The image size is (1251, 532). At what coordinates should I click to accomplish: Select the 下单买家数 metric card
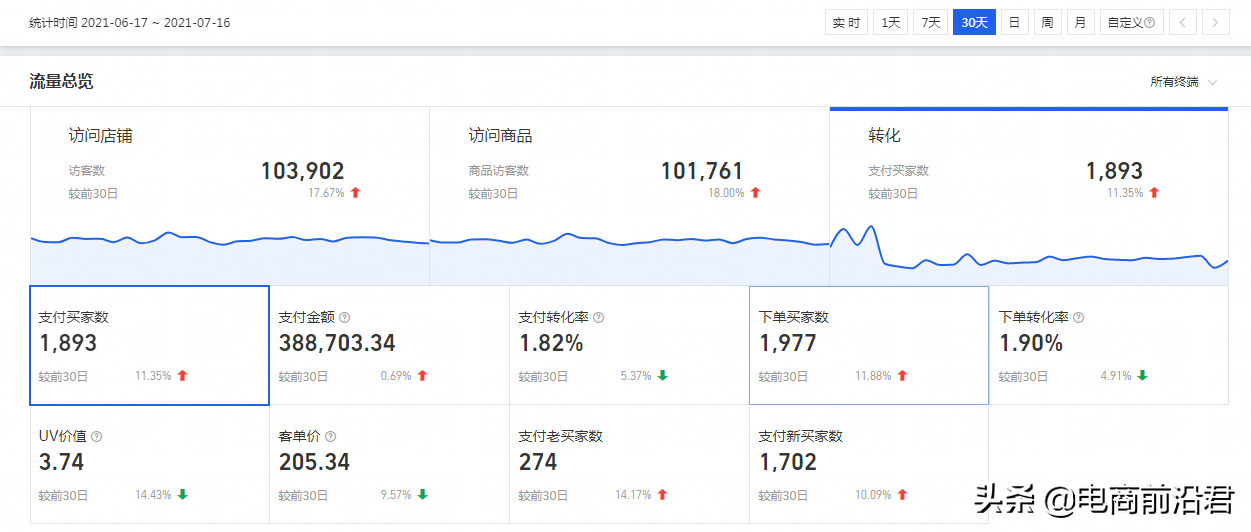(x=869, y=345)
